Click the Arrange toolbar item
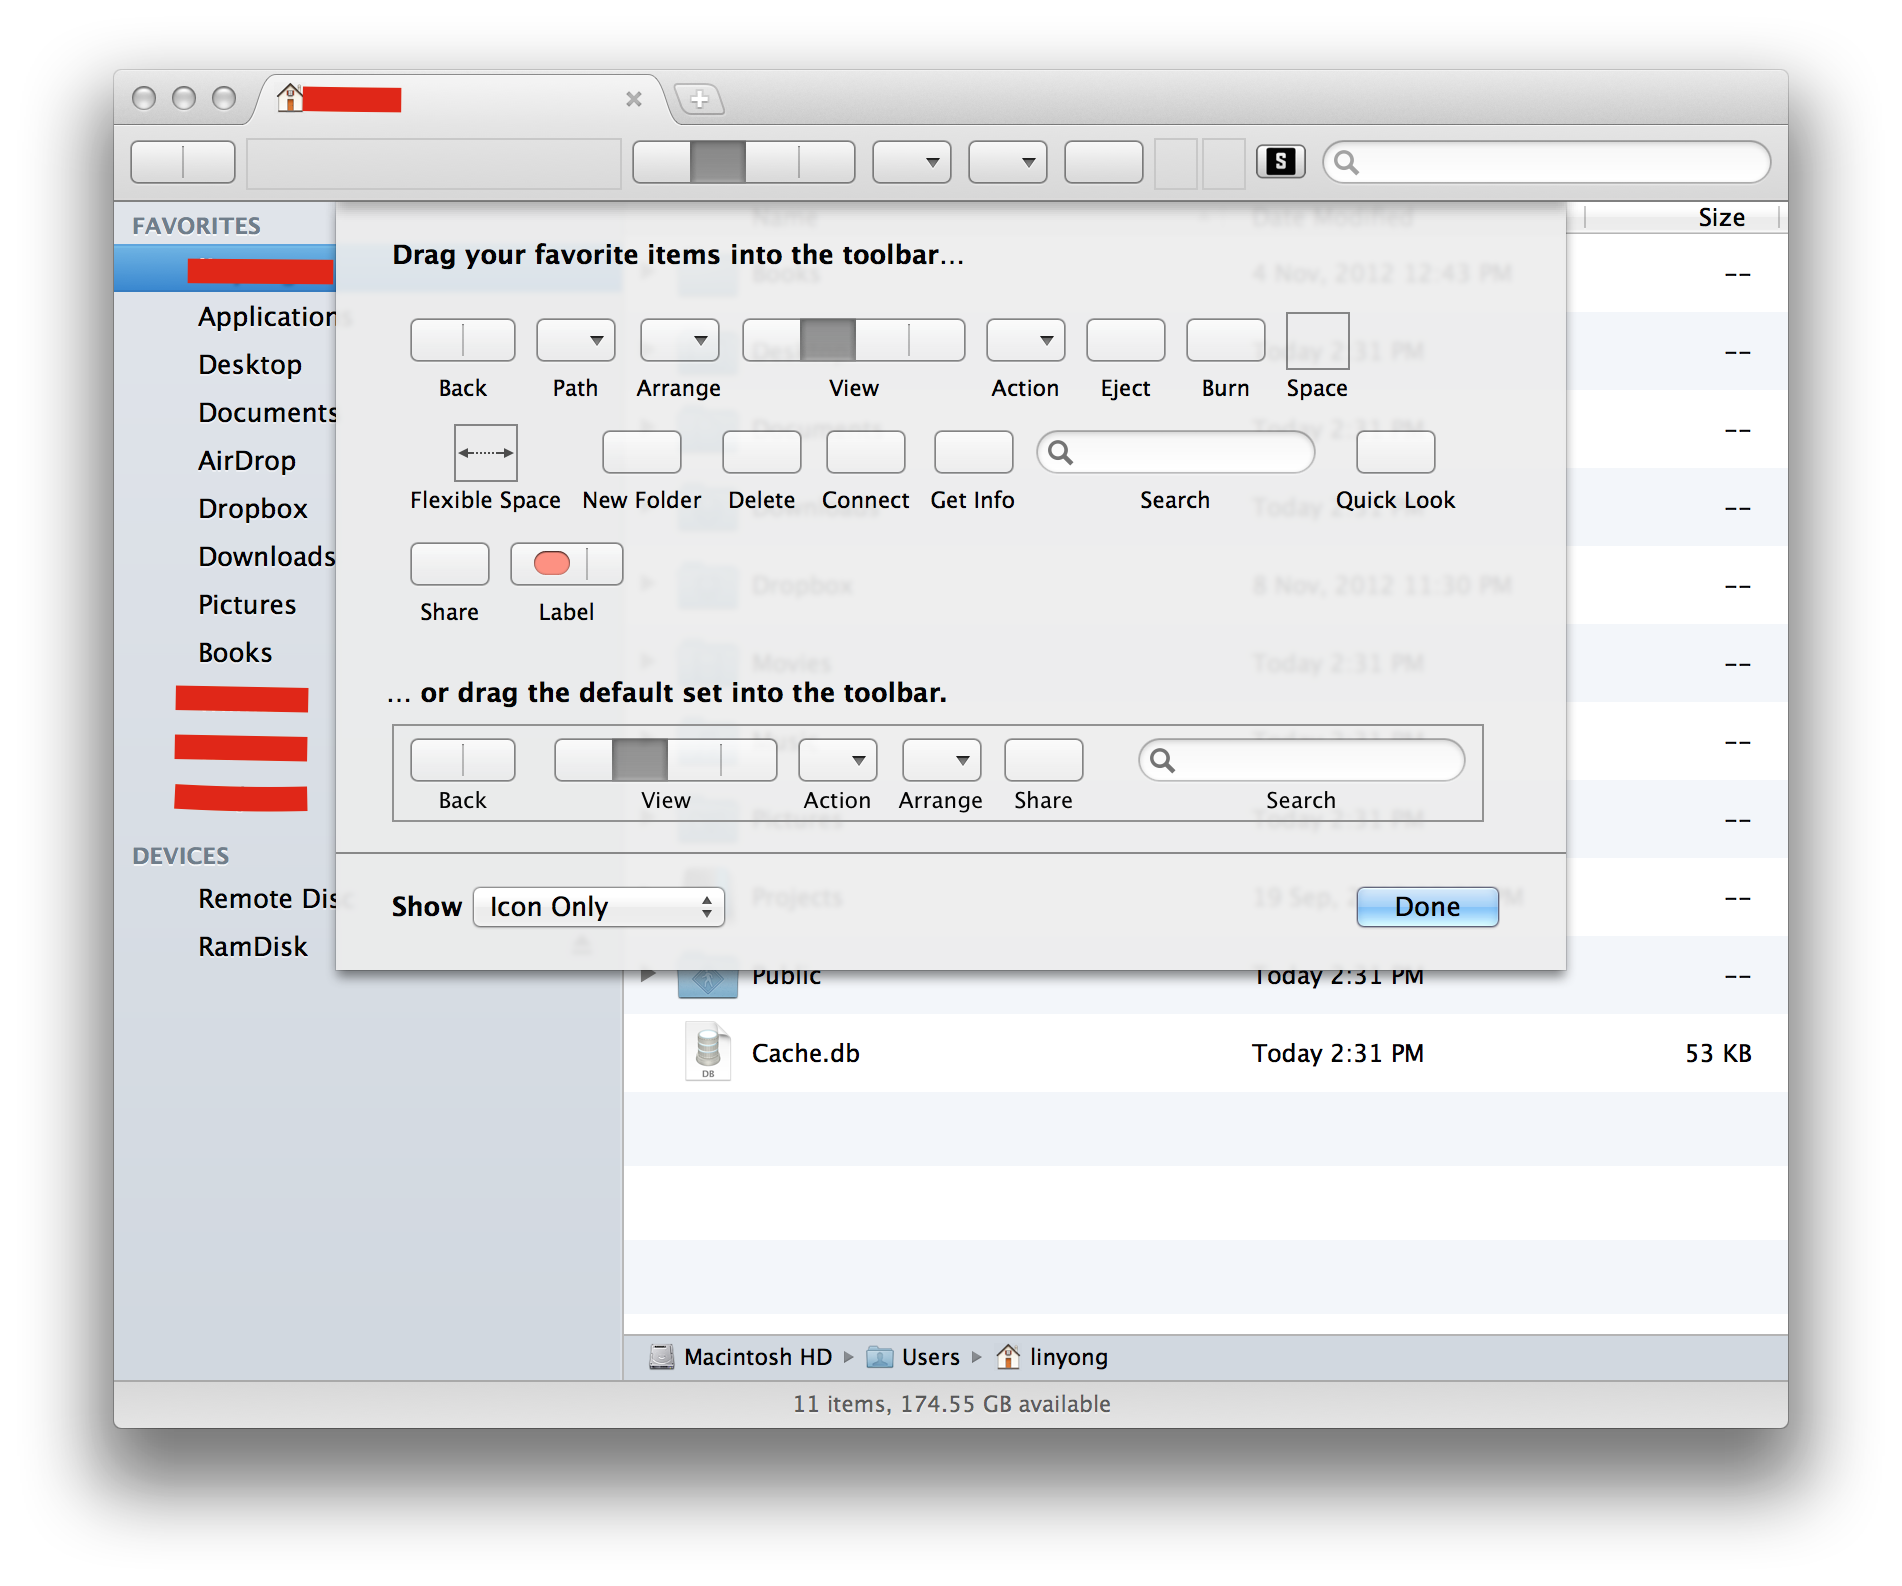This screenshot has width=1902, height=1586. coord(678,340)
